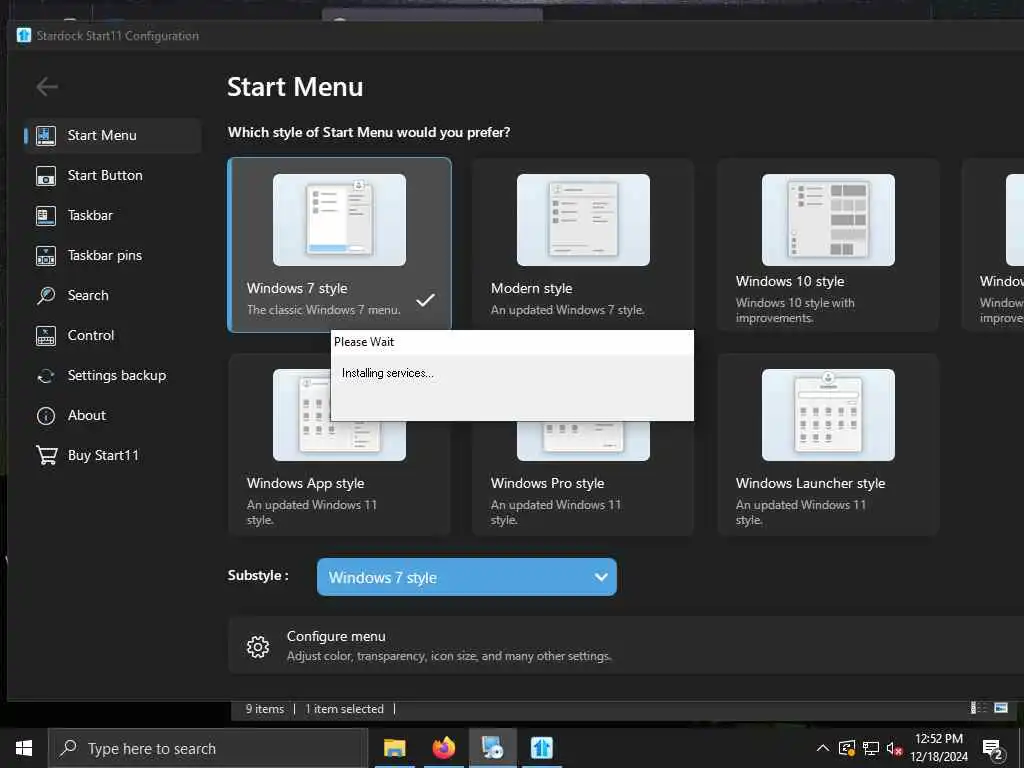Click the Modern style preview thumbnail
This screenshot has width=1024, height=768.
coord(583,219)
